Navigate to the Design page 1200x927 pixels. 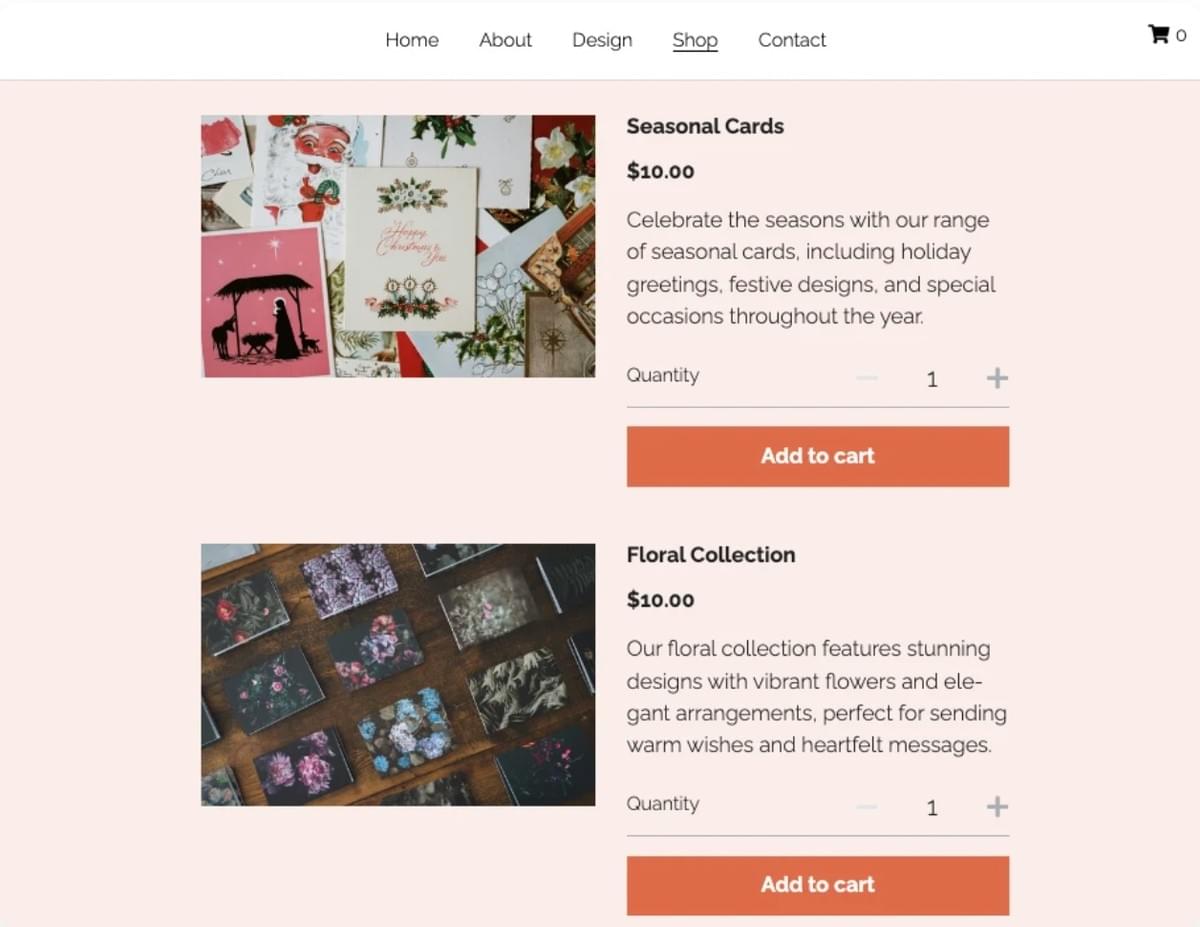(602, 40)
